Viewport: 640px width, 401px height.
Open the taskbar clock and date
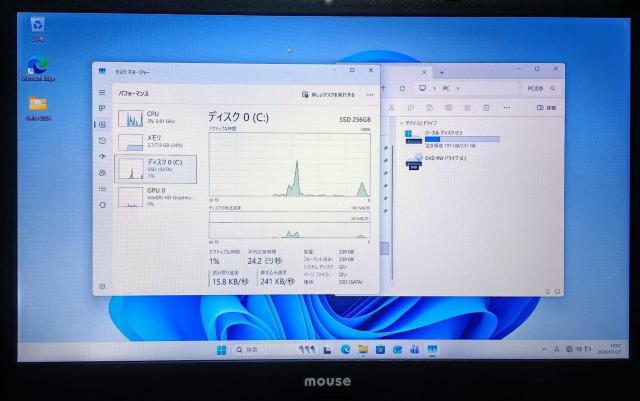[x=609, y=349]
